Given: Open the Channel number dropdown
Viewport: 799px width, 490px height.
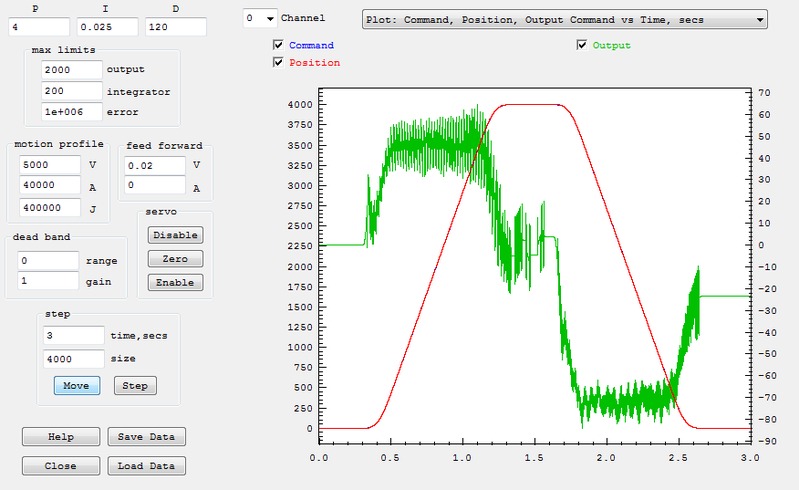Looking at the screenshot, I should click(260, 18).
